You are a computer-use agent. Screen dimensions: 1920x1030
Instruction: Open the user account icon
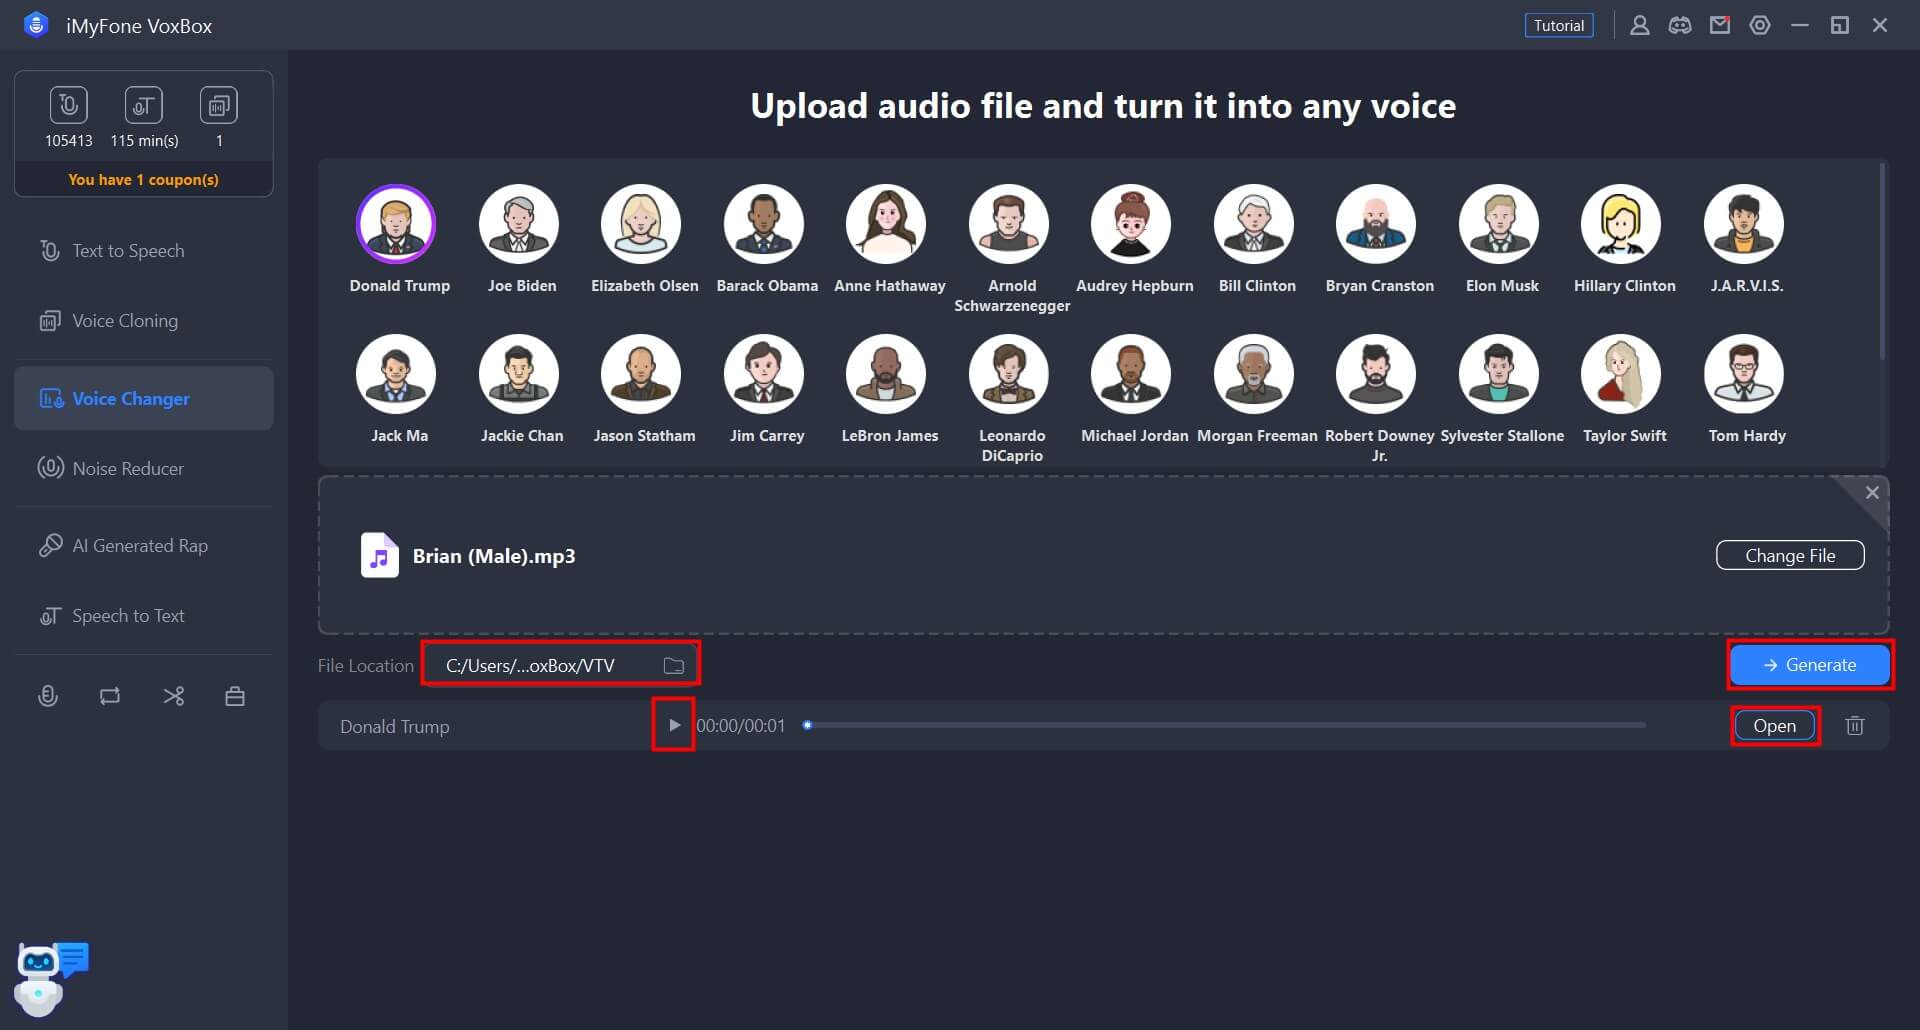[x=1640, y=25]
